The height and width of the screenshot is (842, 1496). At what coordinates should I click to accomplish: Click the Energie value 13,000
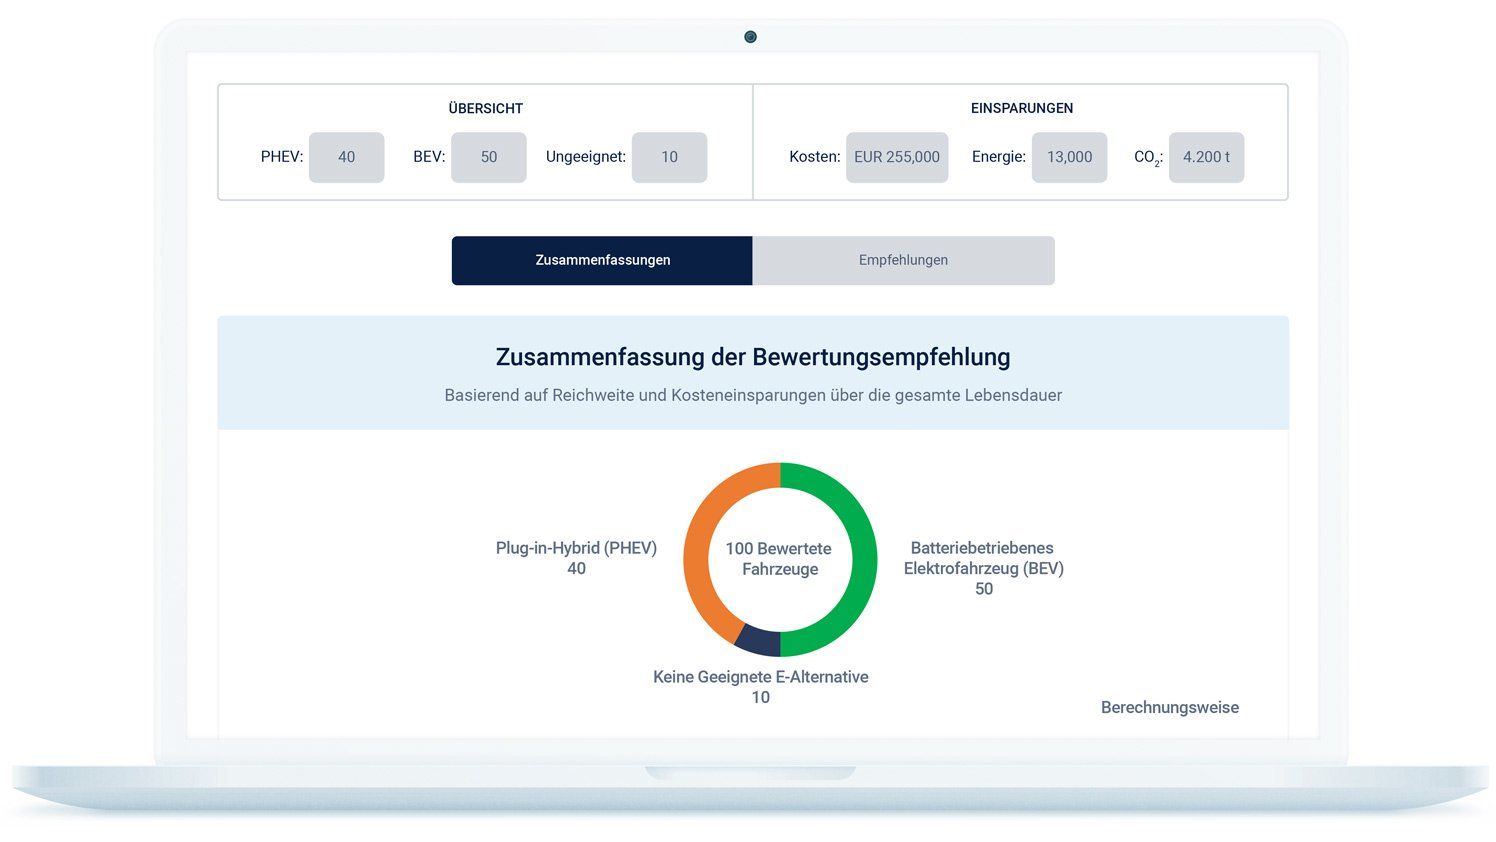(x=1069, y=157)
